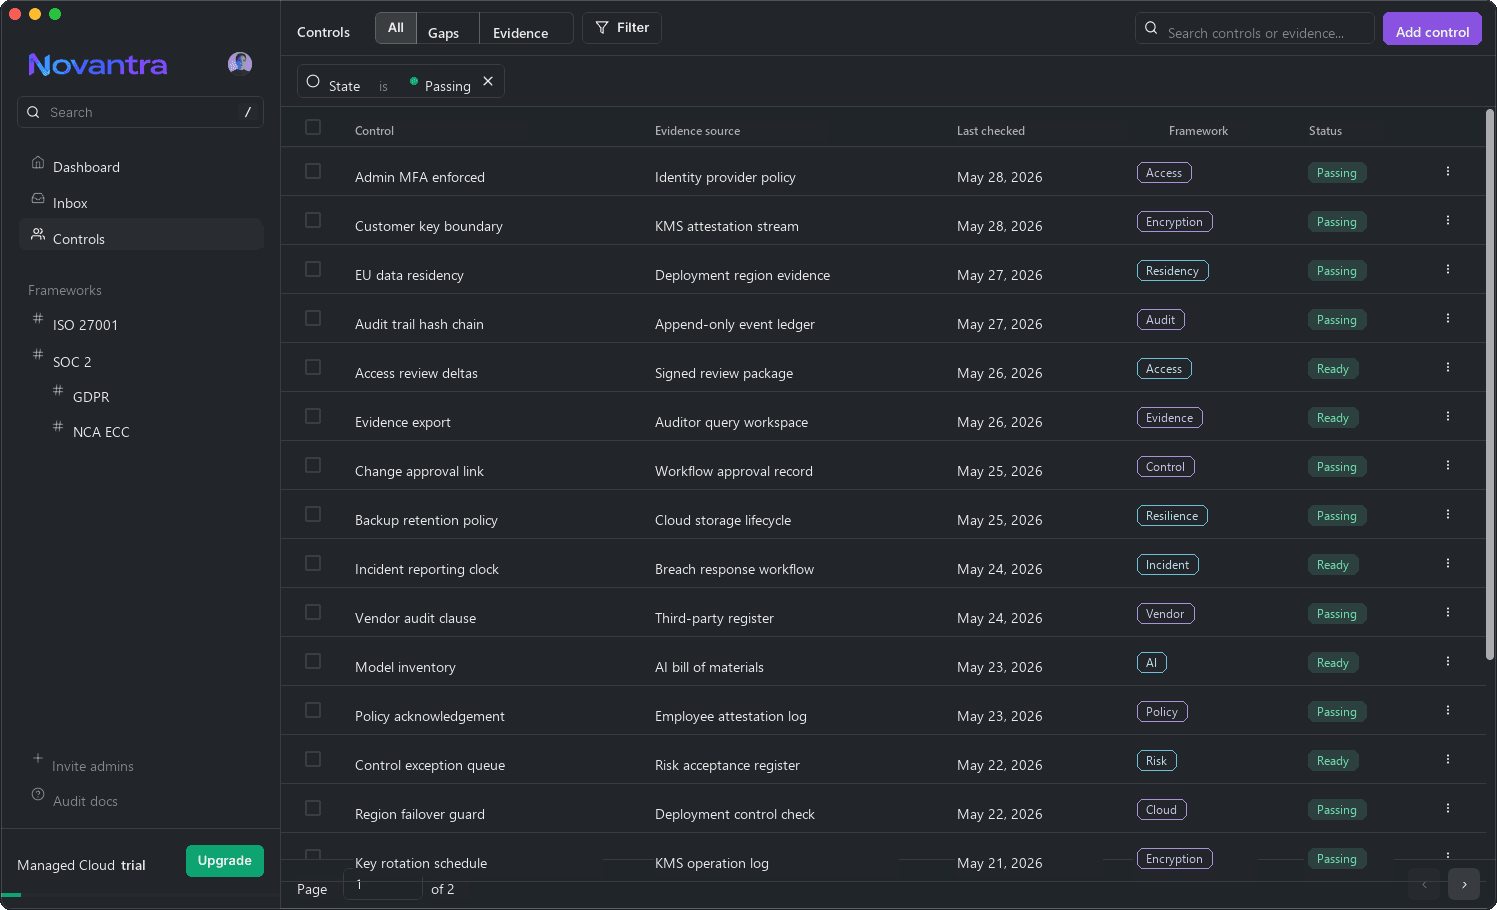Check the EU data residency row checkbox
Image resolution: width=1497 pixels, height=910 pixels.
313,269
